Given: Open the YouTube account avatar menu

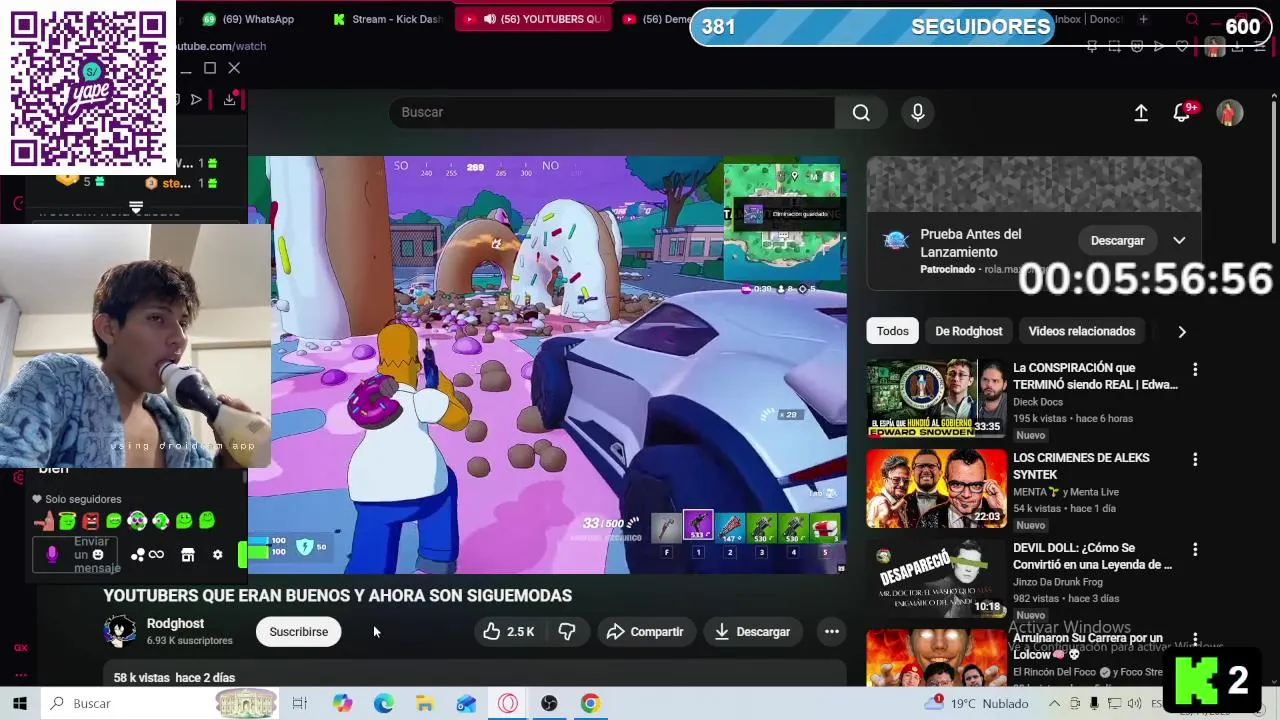Looking at the screenshot, I should [x=1230, y=113].
